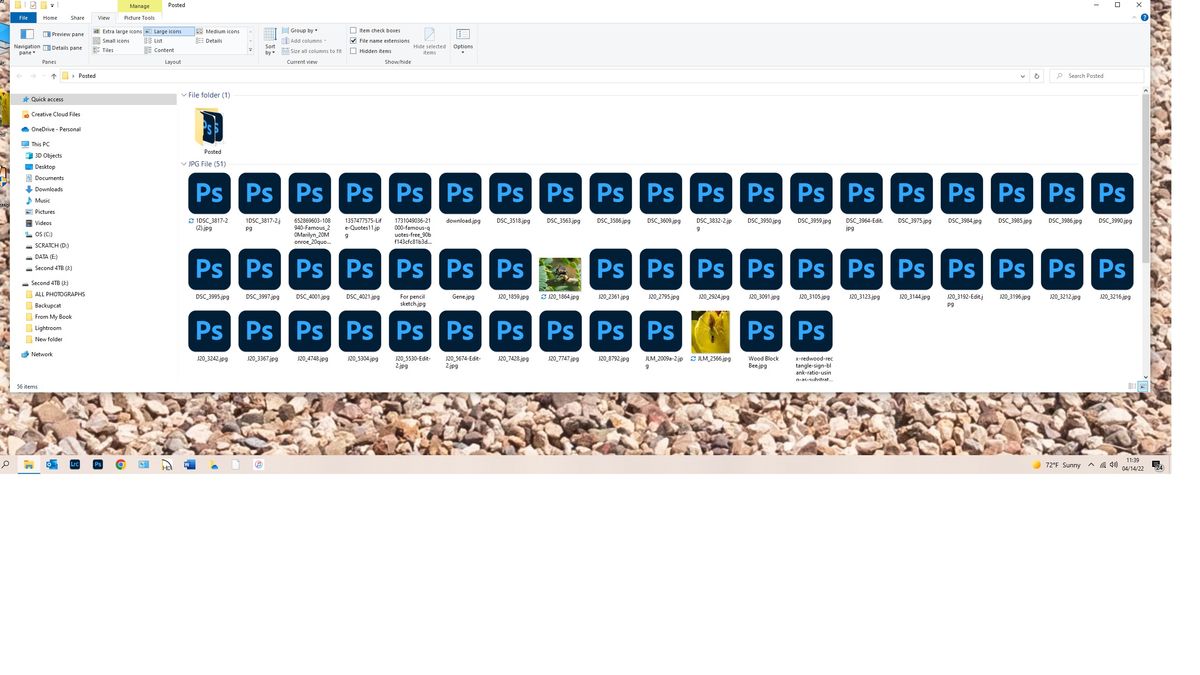Click the Manage contextual tab

pos(139,6)
